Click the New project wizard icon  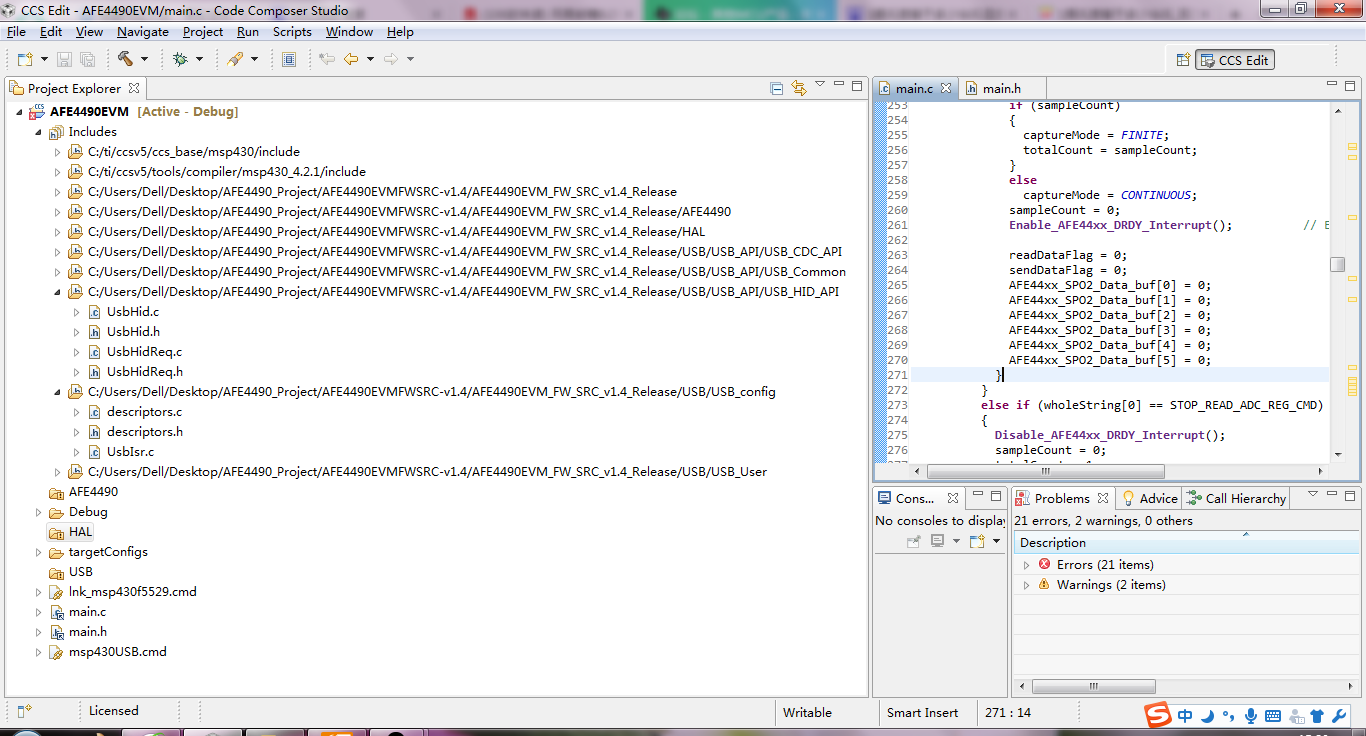pos(24,60)
